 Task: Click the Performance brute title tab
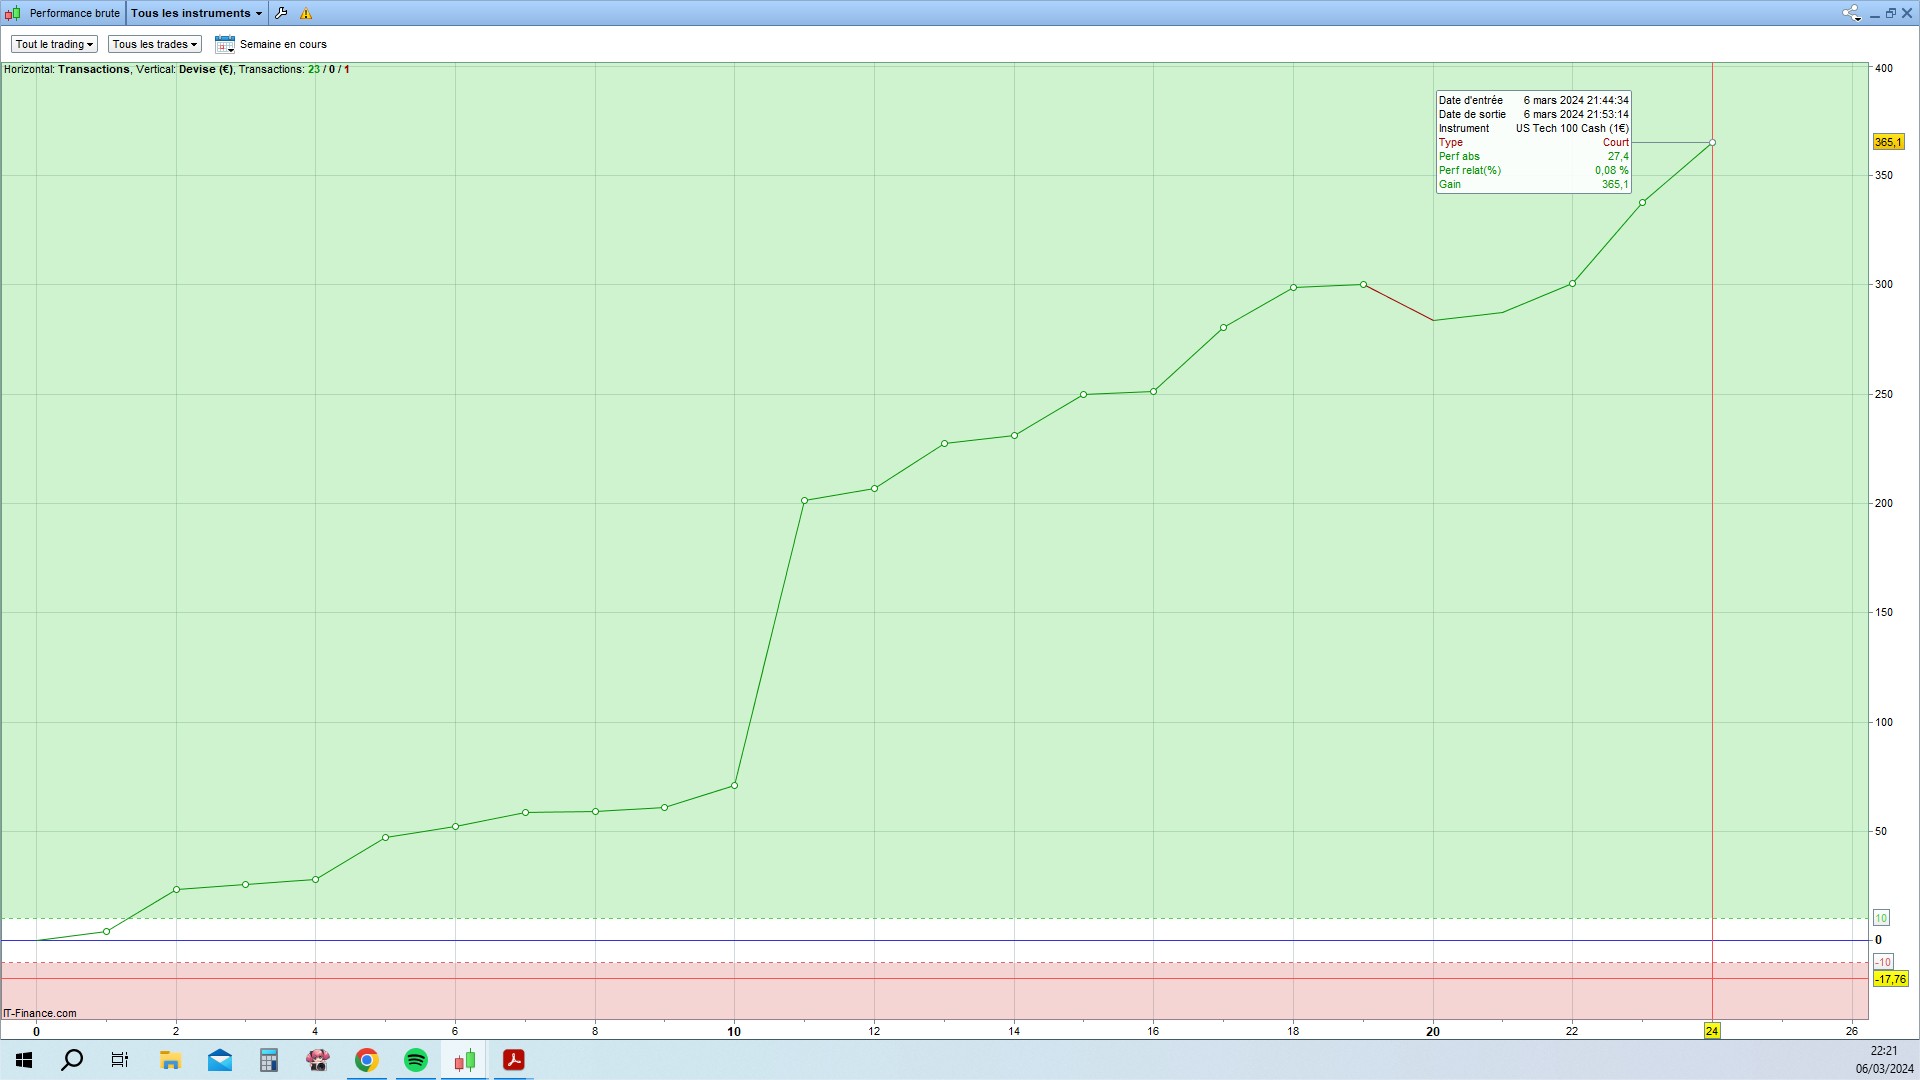click(x=74, y=13)
